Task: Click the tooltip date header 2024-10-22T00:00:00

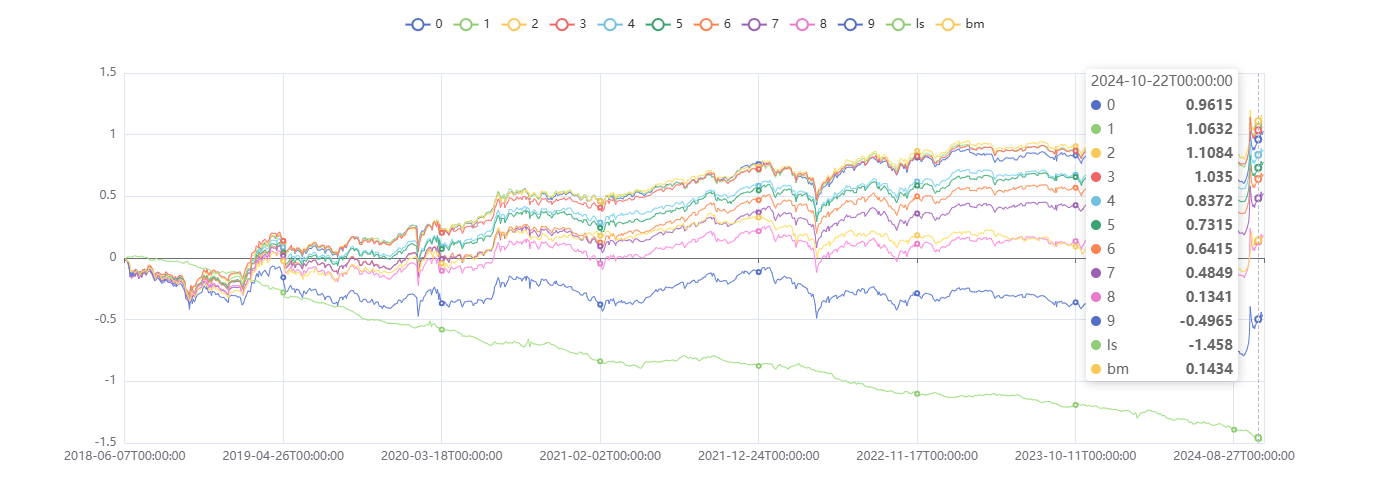Action: click(x=1161, y=82)
